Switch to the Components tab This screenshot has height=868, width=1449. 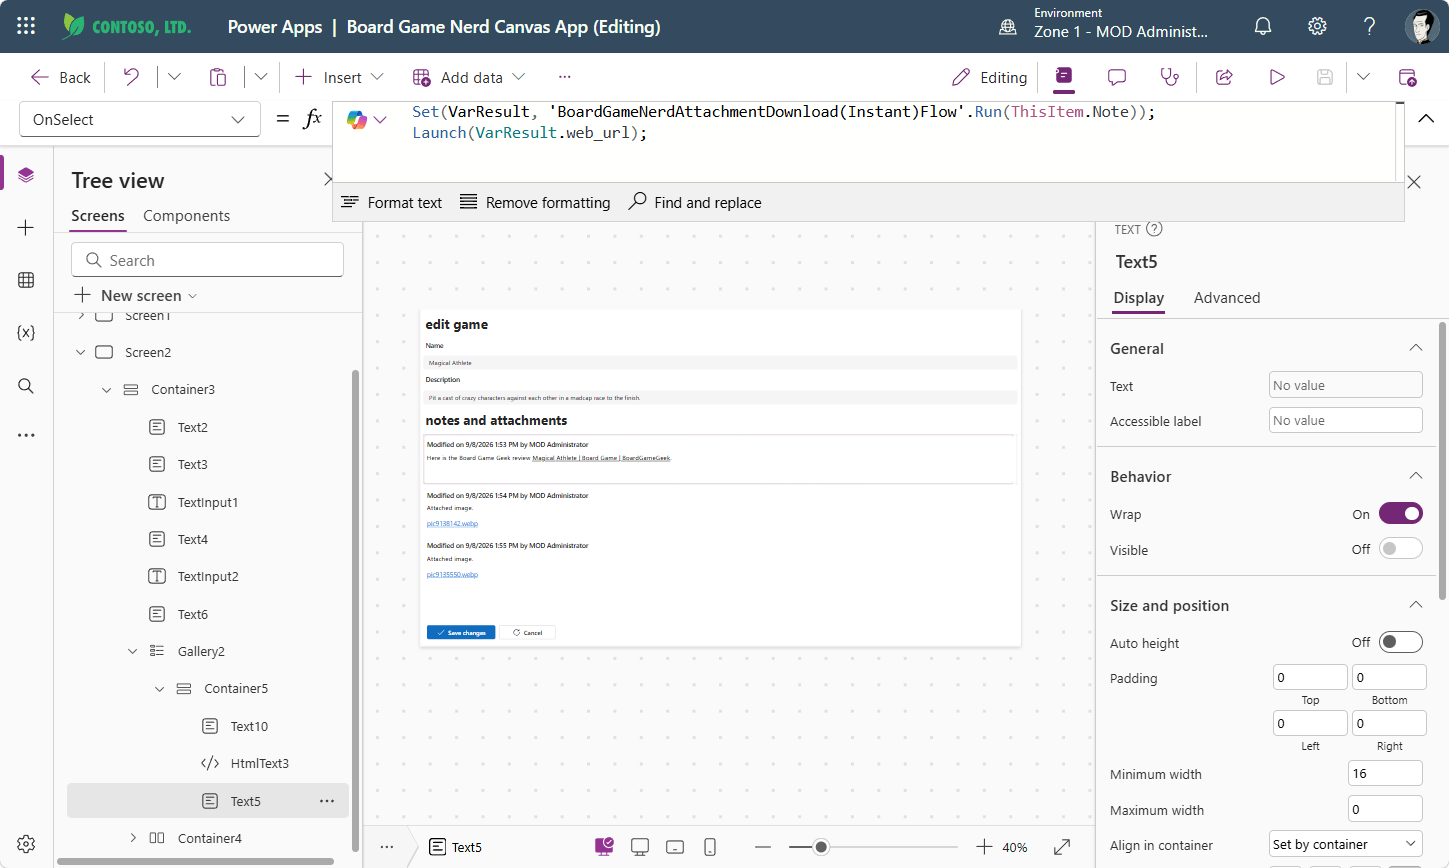point(186,216)
